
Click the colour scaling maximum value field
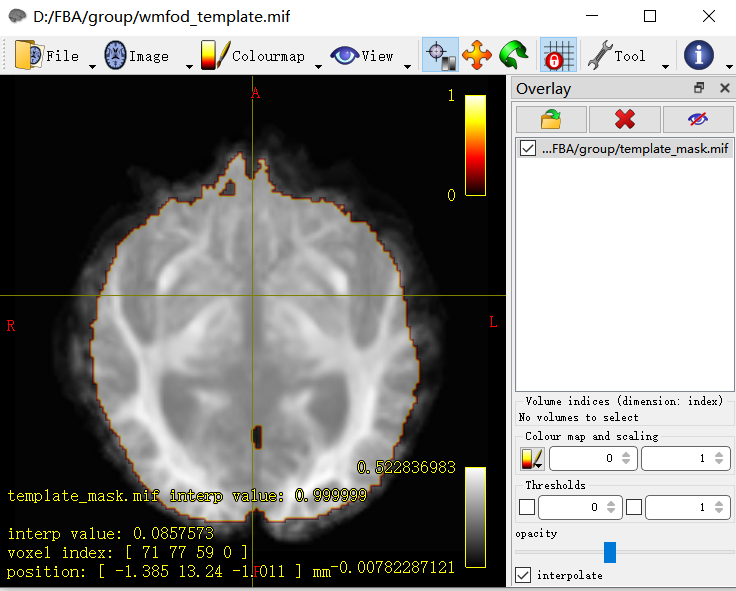click(680, 458)
